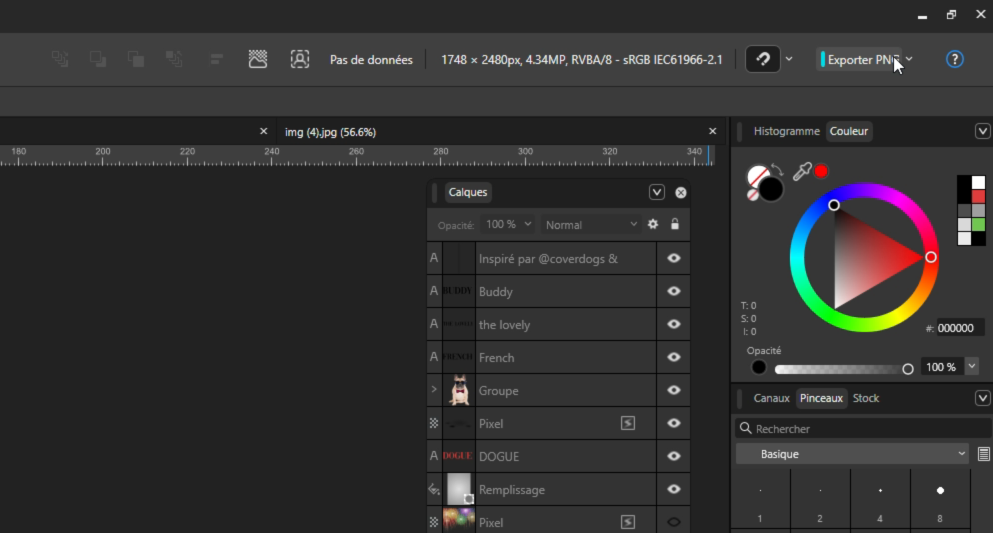Open the brush category menu icon
The image size is (993, 533).
click(984, 454)
